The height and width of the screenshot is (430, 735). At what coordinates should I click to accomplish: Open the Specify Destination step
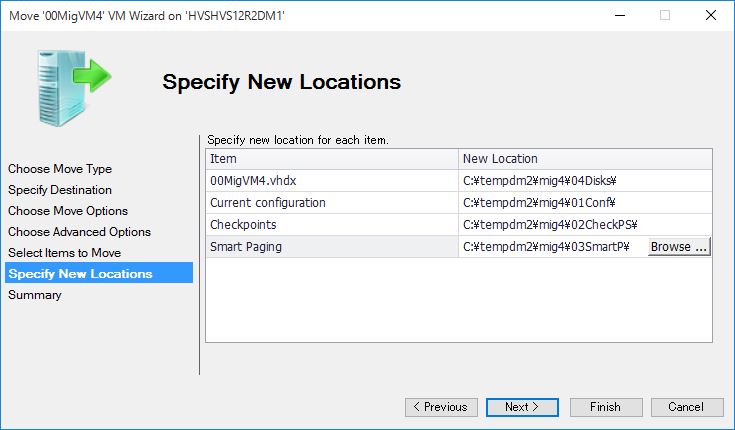(x=60, y=190)
